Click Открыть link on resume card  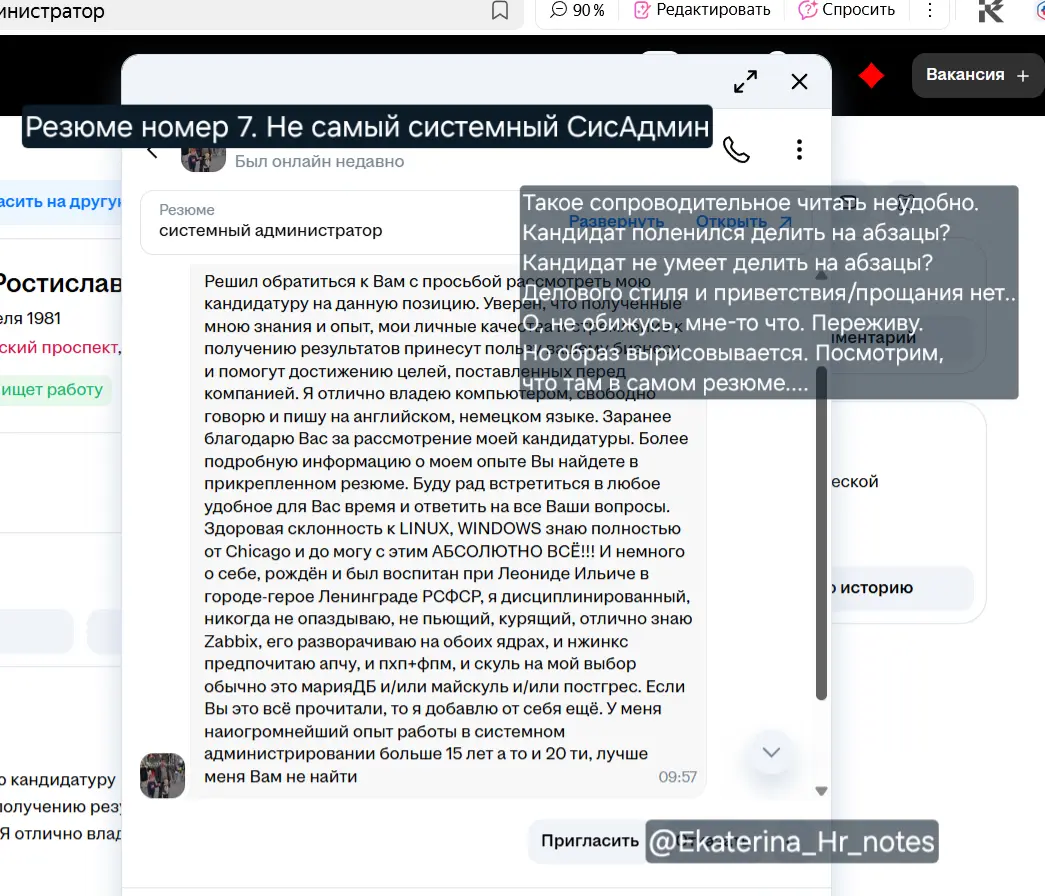click(x=743, y=221)
